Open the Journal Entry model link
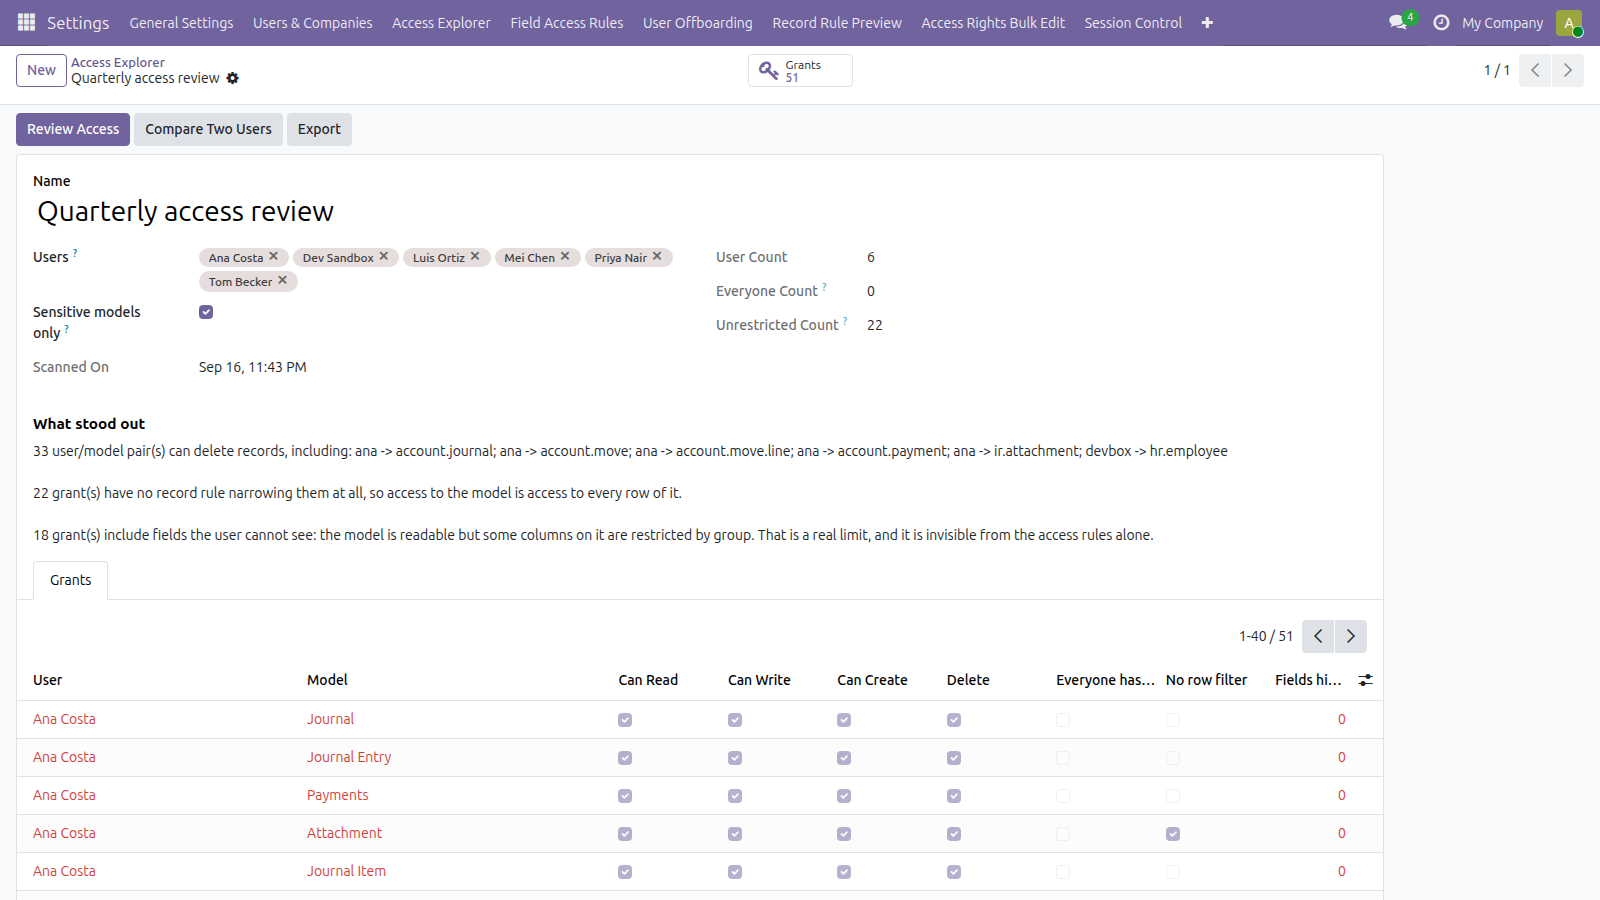Screen dimensions: 1600x900 point(349,757)
